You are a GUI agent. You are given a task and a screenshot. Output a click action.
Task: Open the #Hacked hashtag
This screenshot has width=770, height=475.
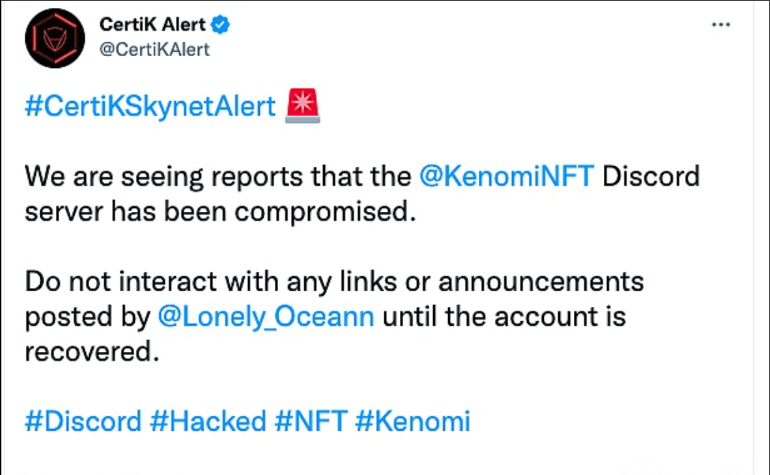(208, 421)
